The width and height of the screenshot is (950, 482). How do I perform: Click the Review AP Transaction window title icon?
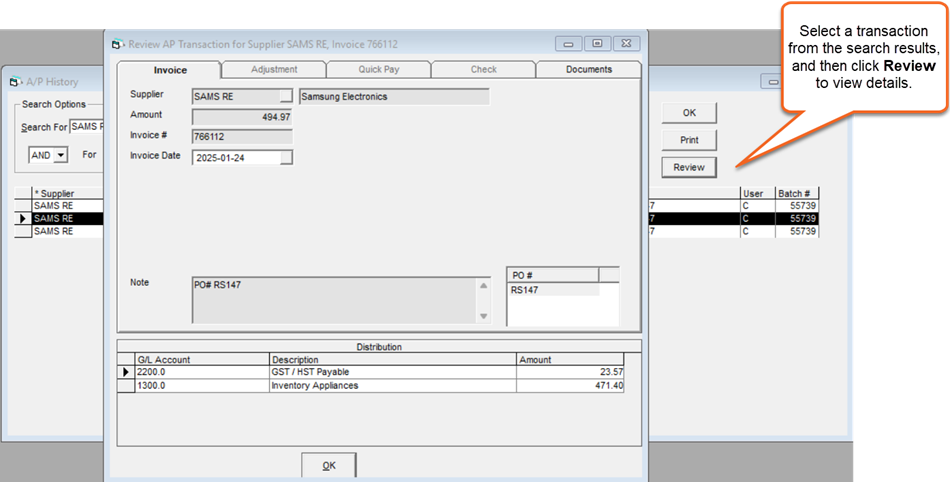click(x=118, y=44)
